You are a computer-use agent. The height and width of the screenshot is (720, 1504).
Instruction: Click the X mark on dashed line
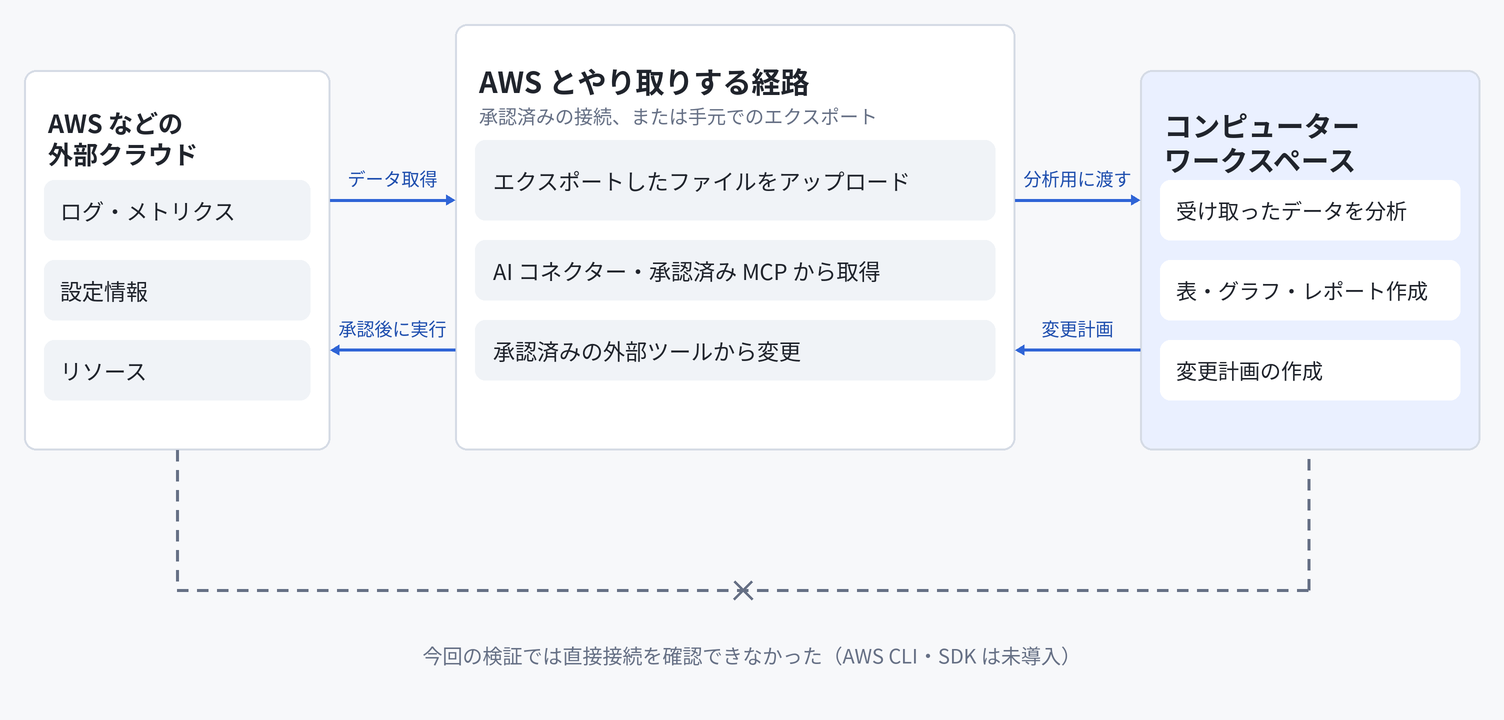point(743,590)
